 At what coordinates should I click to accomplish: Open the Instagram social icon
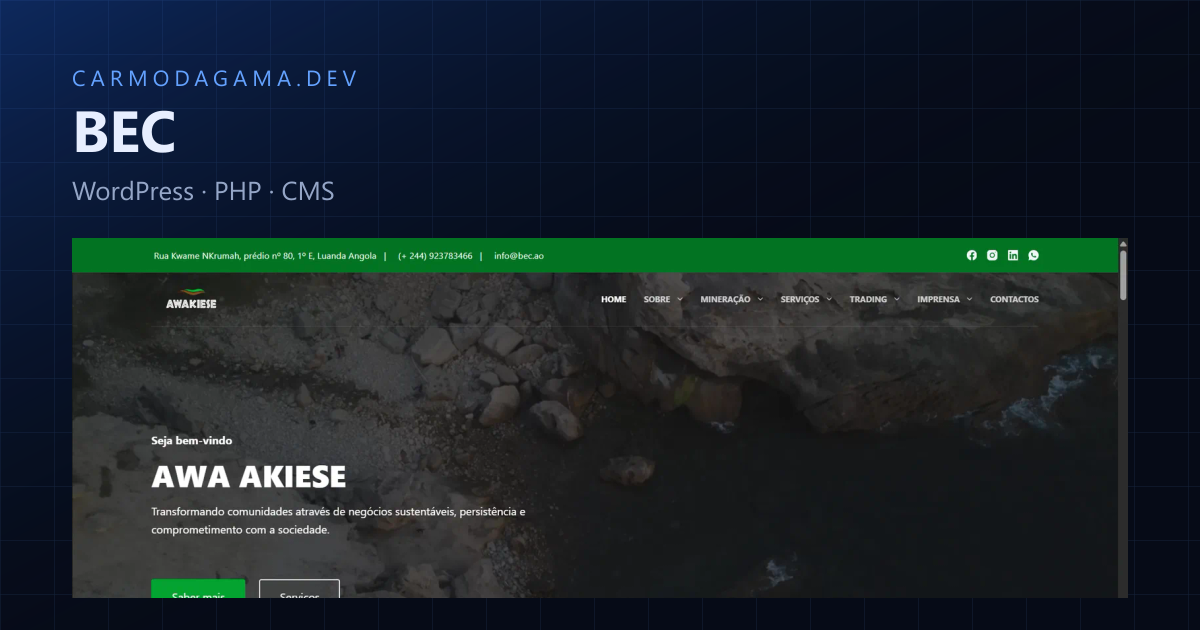pyautogui.click(x=992, y=255)
